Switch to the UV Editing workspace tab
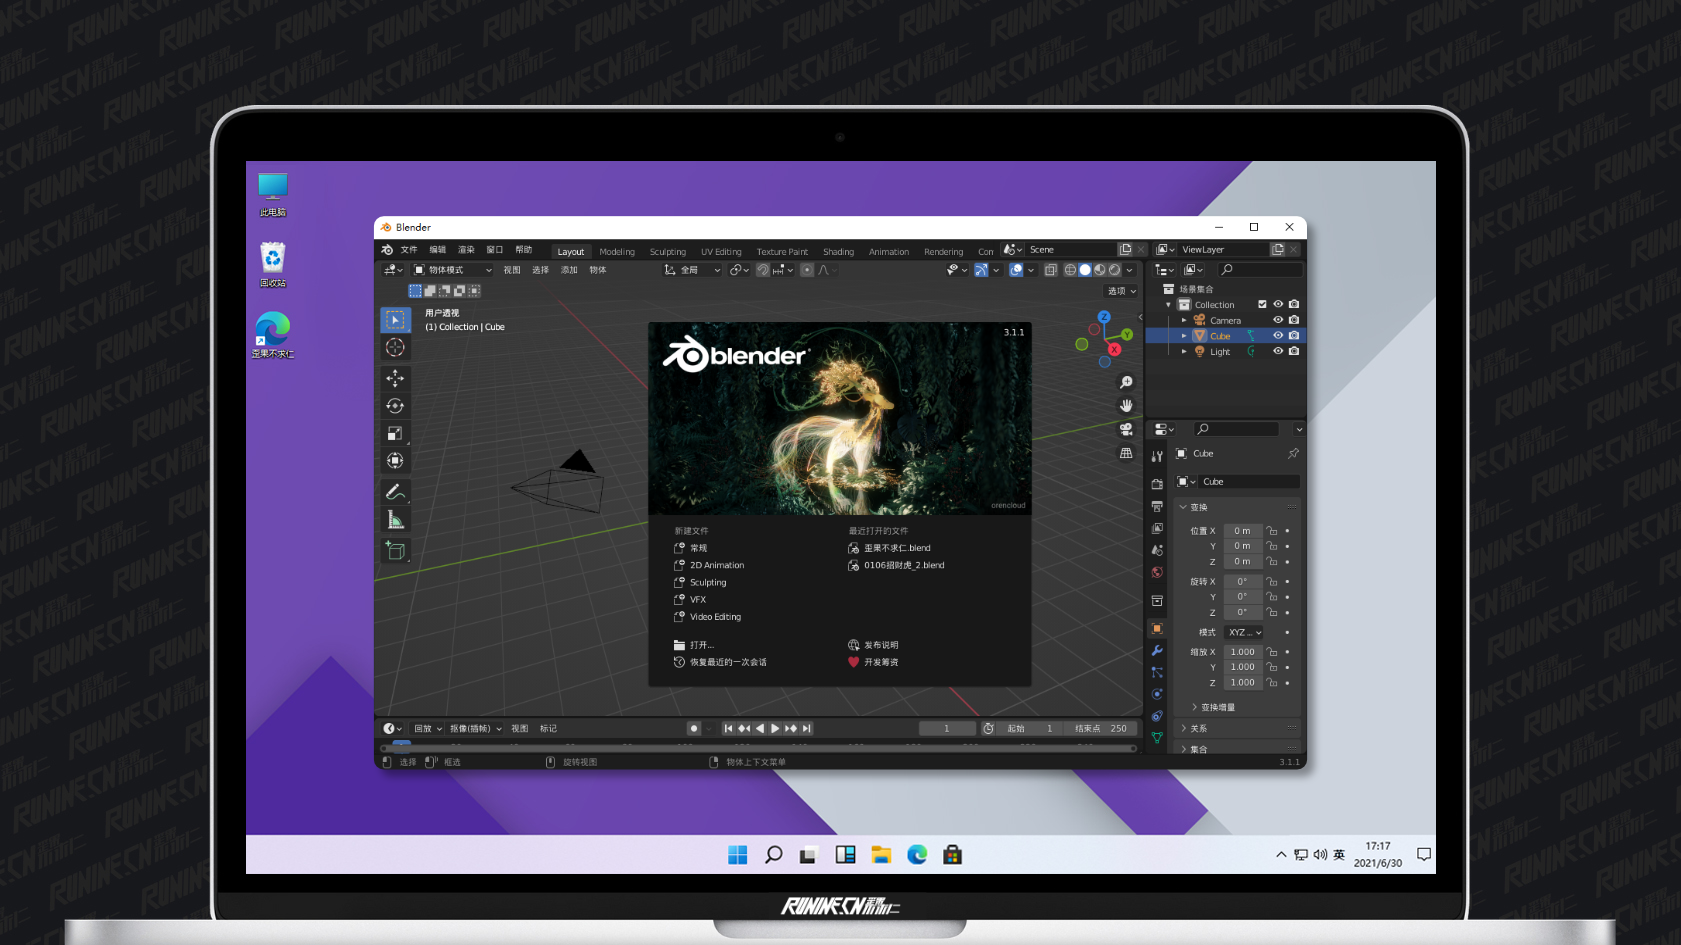Image resolution: width=1681 pixels, height=945 pixels. click(x=721, y=251)
